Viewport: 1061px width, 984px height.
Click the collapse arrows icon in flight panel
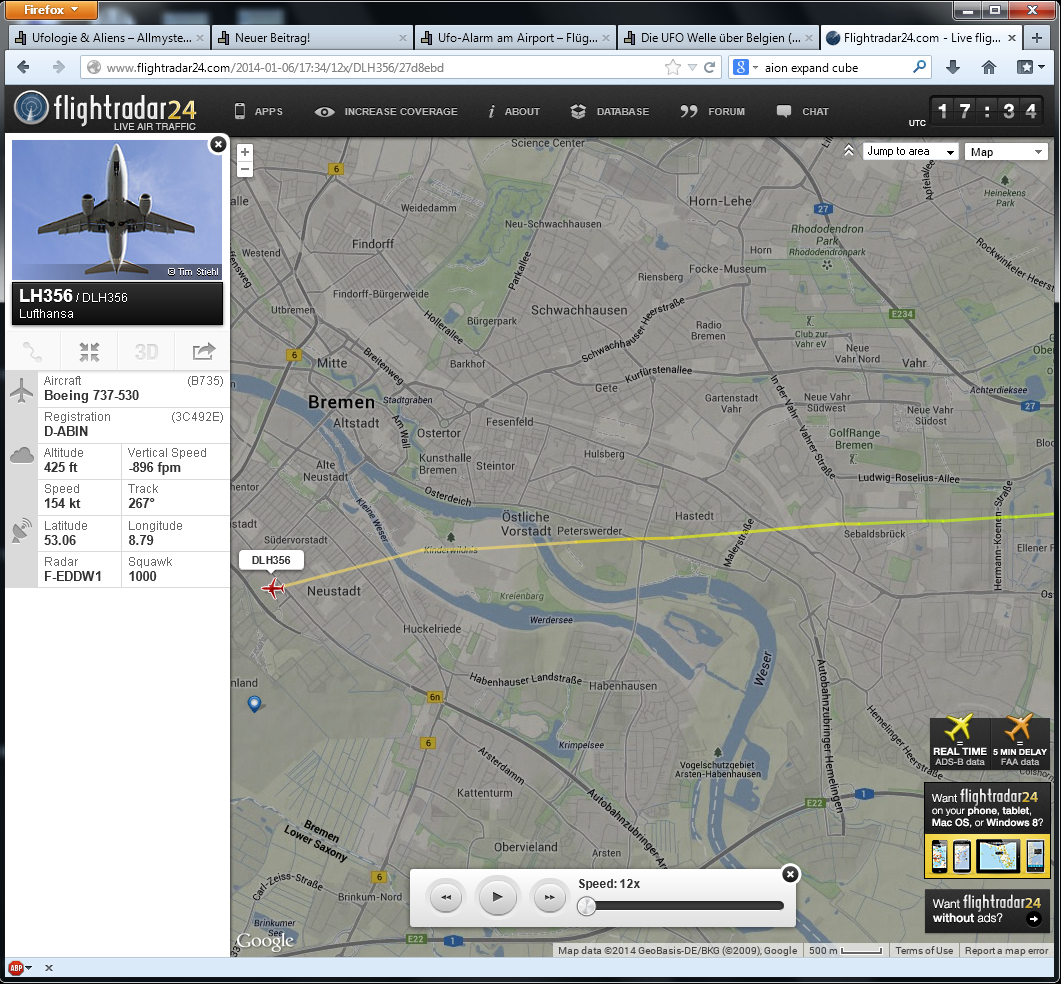coord(90,351)
